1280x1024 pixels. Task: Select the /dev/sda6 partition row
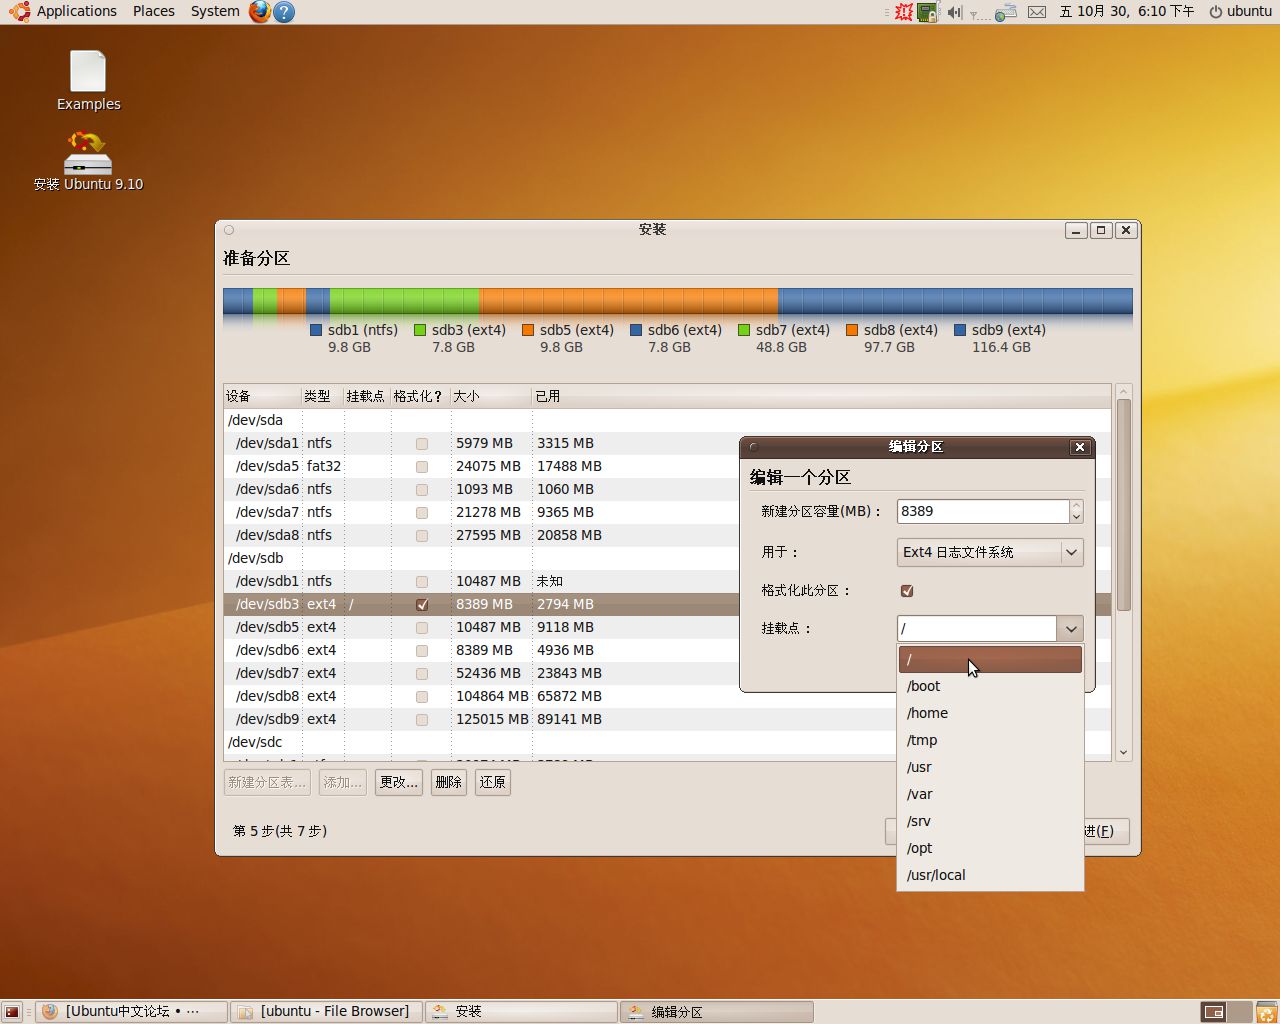click(667, 490)
